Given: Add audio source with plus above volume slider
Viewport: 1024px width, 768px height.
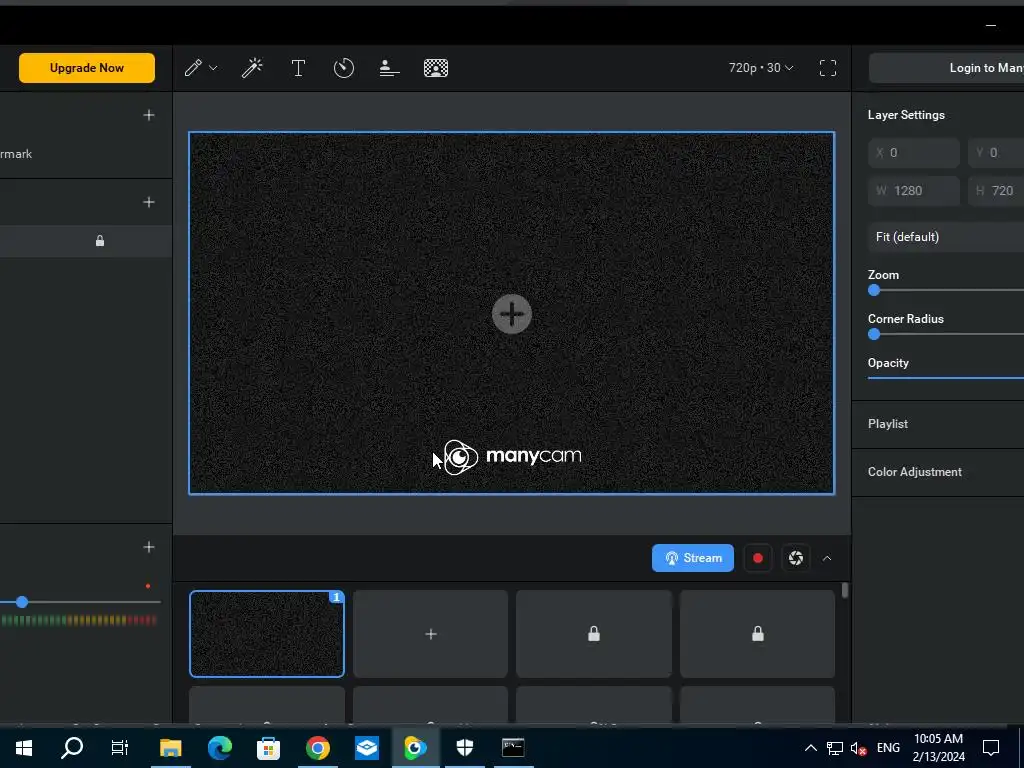Looking at the screenshot, I should coord(149,547).
